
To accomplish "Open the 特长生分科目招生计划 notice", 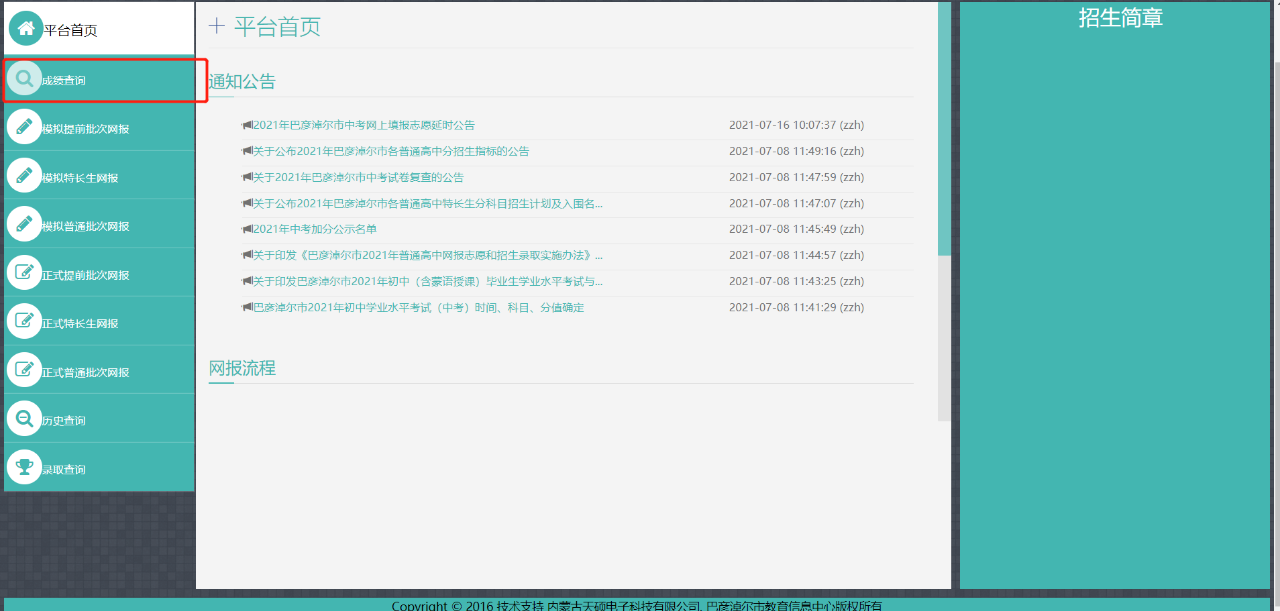I will click(x=427, y=203).
